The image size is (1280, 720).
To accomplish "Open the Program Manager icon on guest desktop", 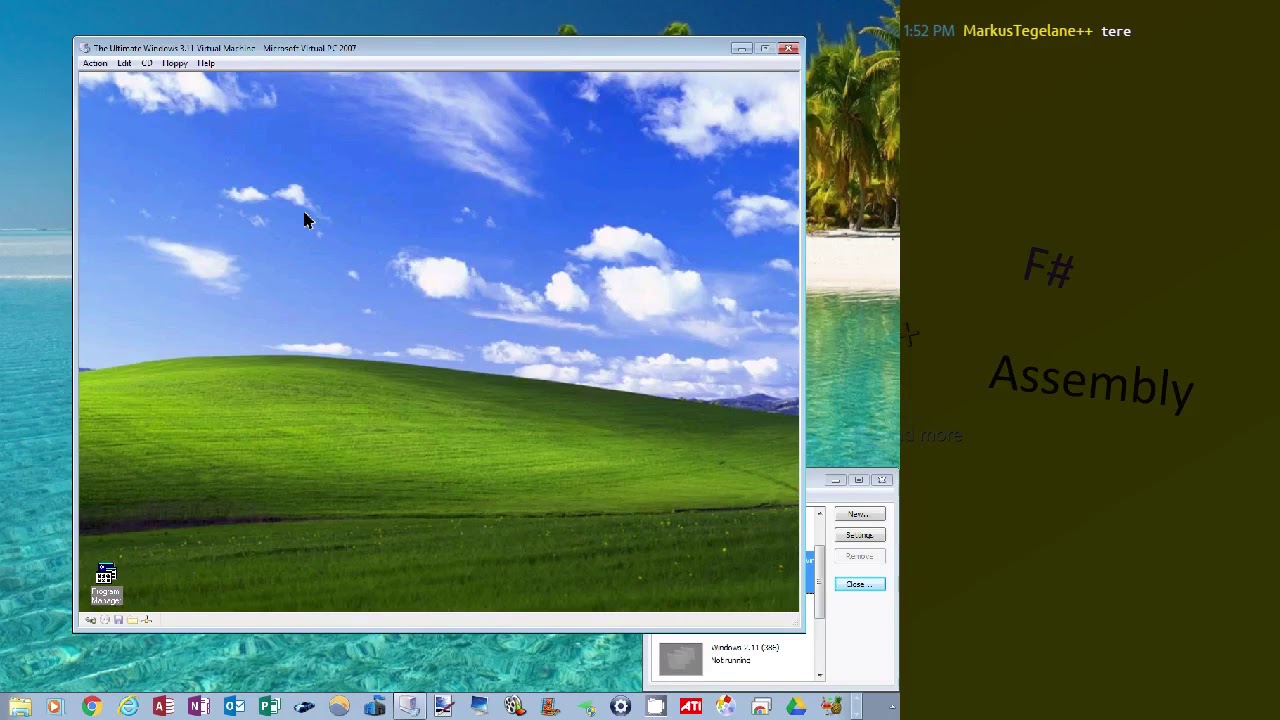I will click(106, 584).
